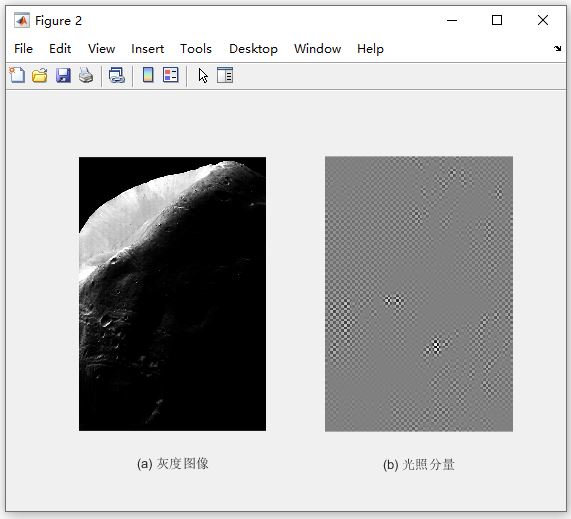Expand the Desktop menu
Image resolution: width=571 pixels, height=519 pixels.
tap(253, 49)
